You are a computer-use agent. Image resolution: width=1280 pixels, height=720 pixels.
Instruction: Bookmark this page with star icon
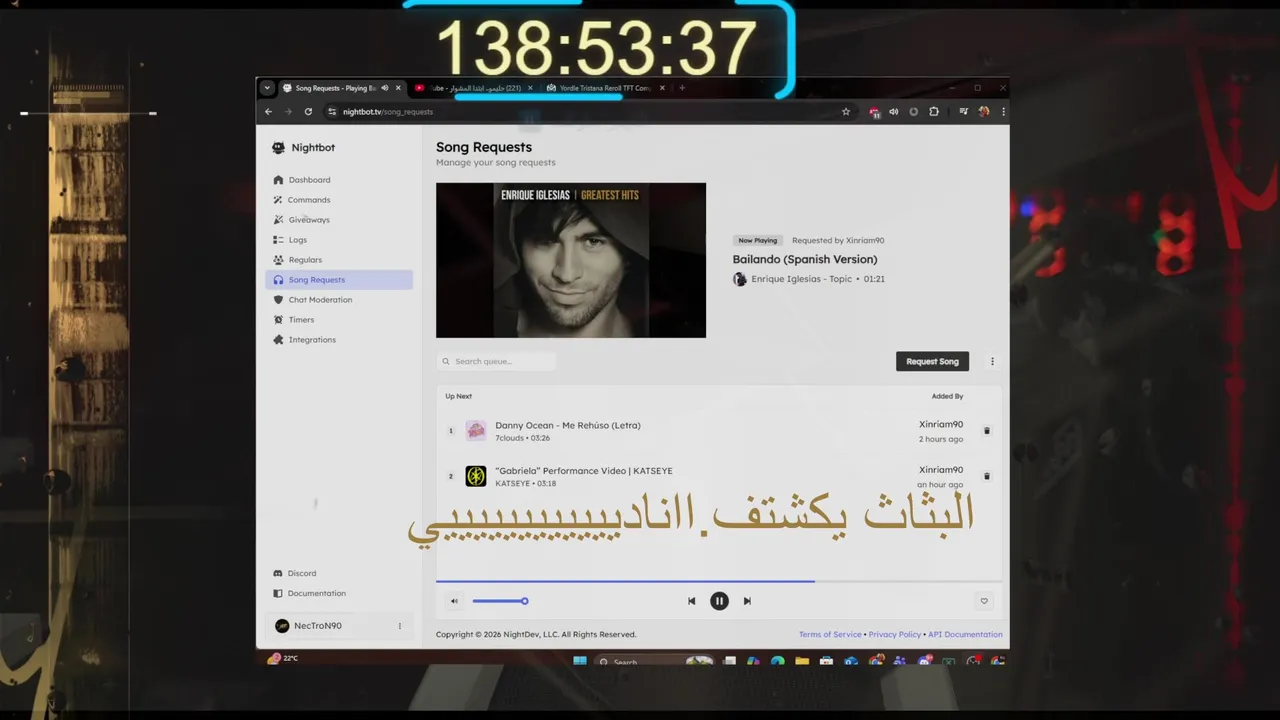click(x=846, y=112)
